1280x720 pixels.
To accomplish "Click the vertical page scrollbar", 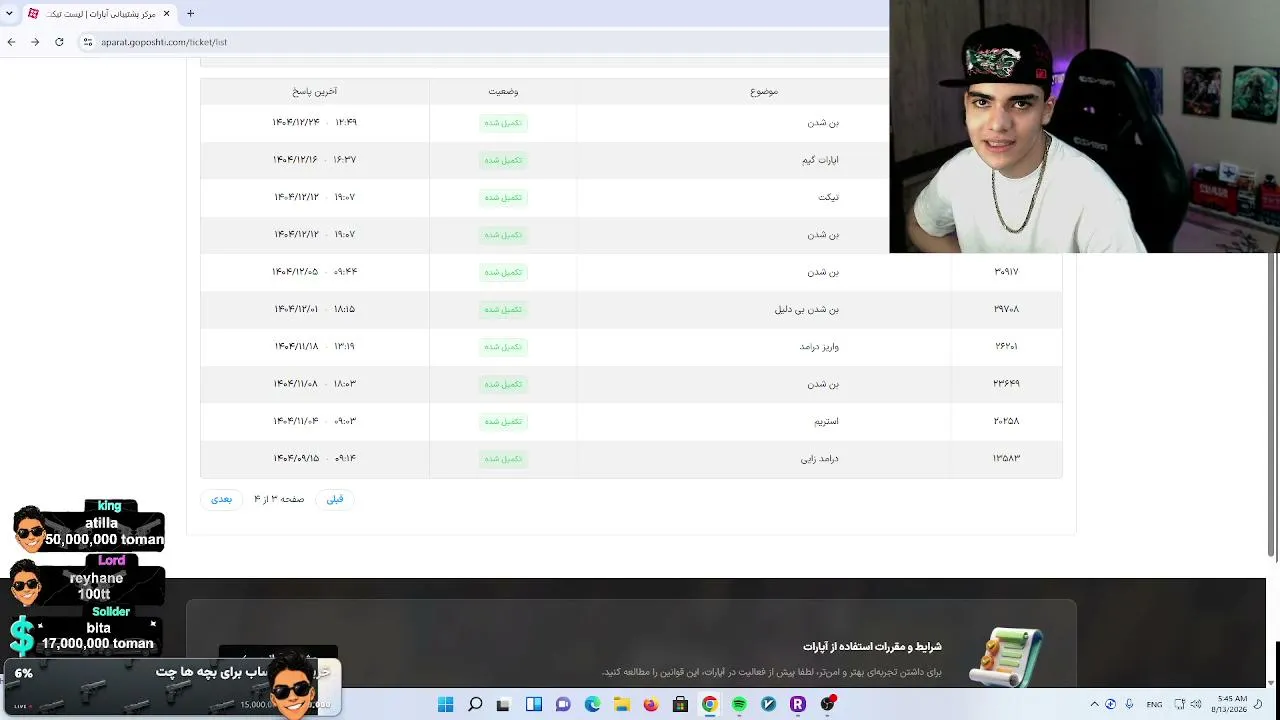I will point(1272,405).
